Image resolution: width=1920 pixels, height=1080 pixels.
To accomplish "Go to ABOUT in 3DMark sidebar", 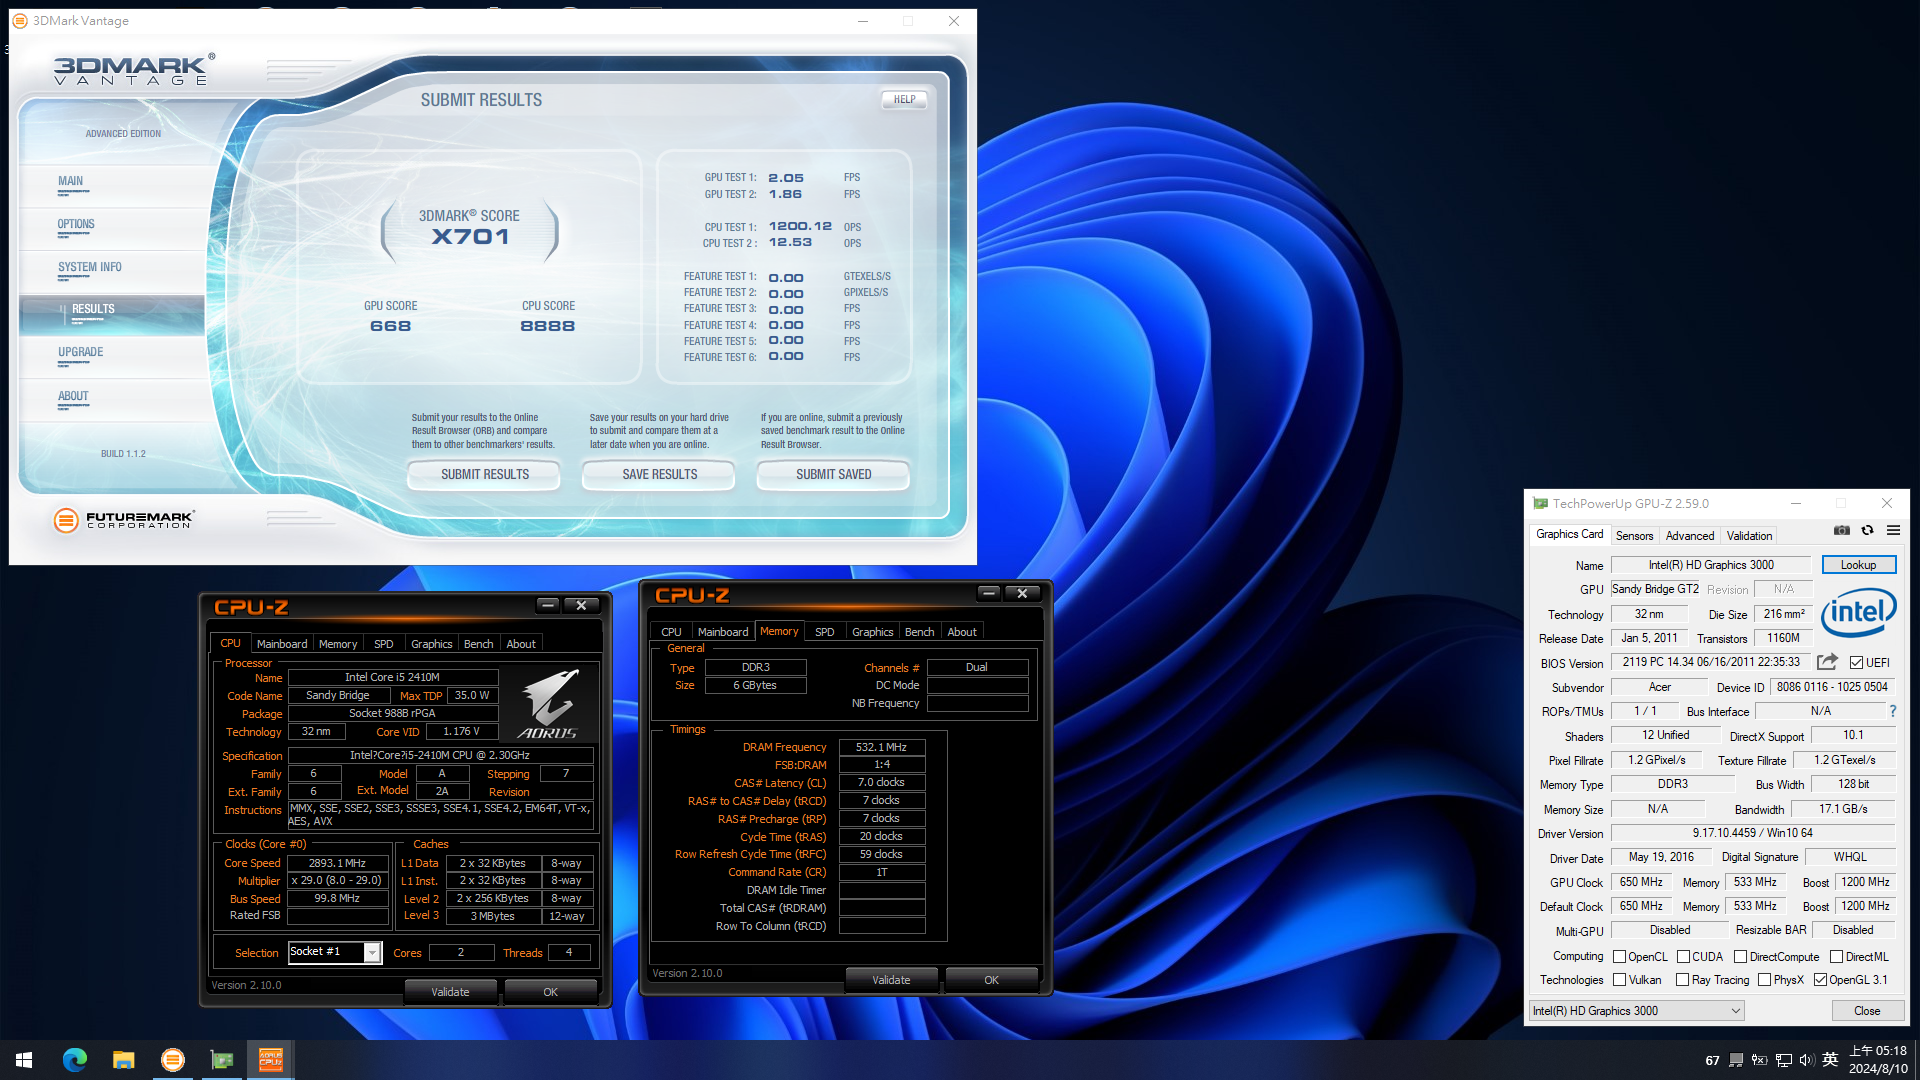I will [73, 397].
